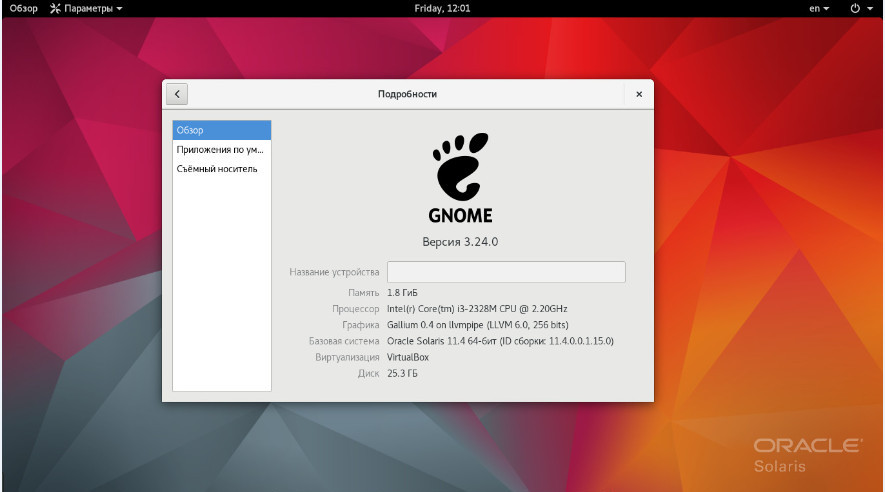
Task: Click the VirtualBox virtualization value
Action: coord(408,357)
